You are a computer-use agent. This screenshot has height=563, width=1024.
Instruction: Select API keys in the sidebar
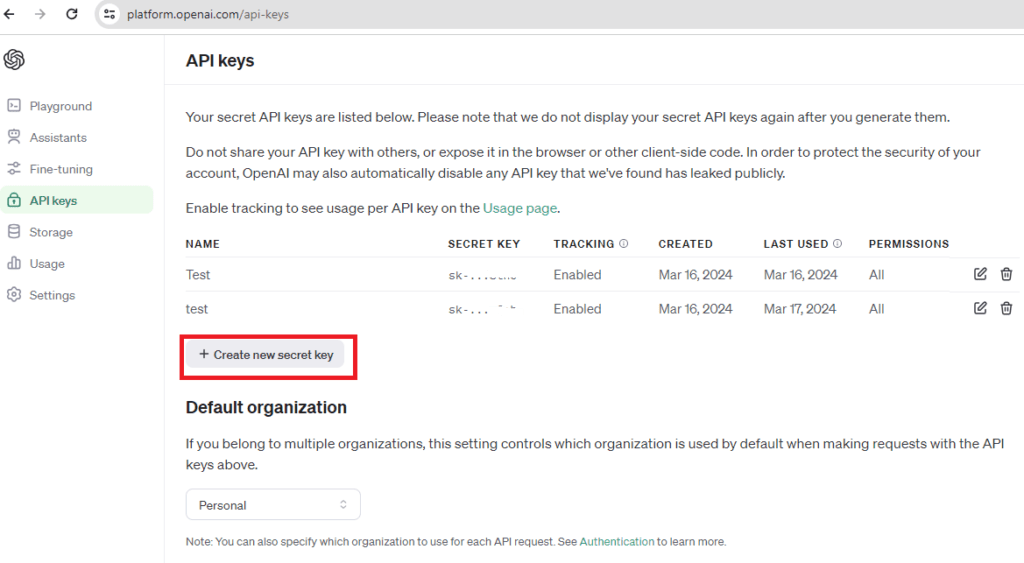tap(77, 200)
